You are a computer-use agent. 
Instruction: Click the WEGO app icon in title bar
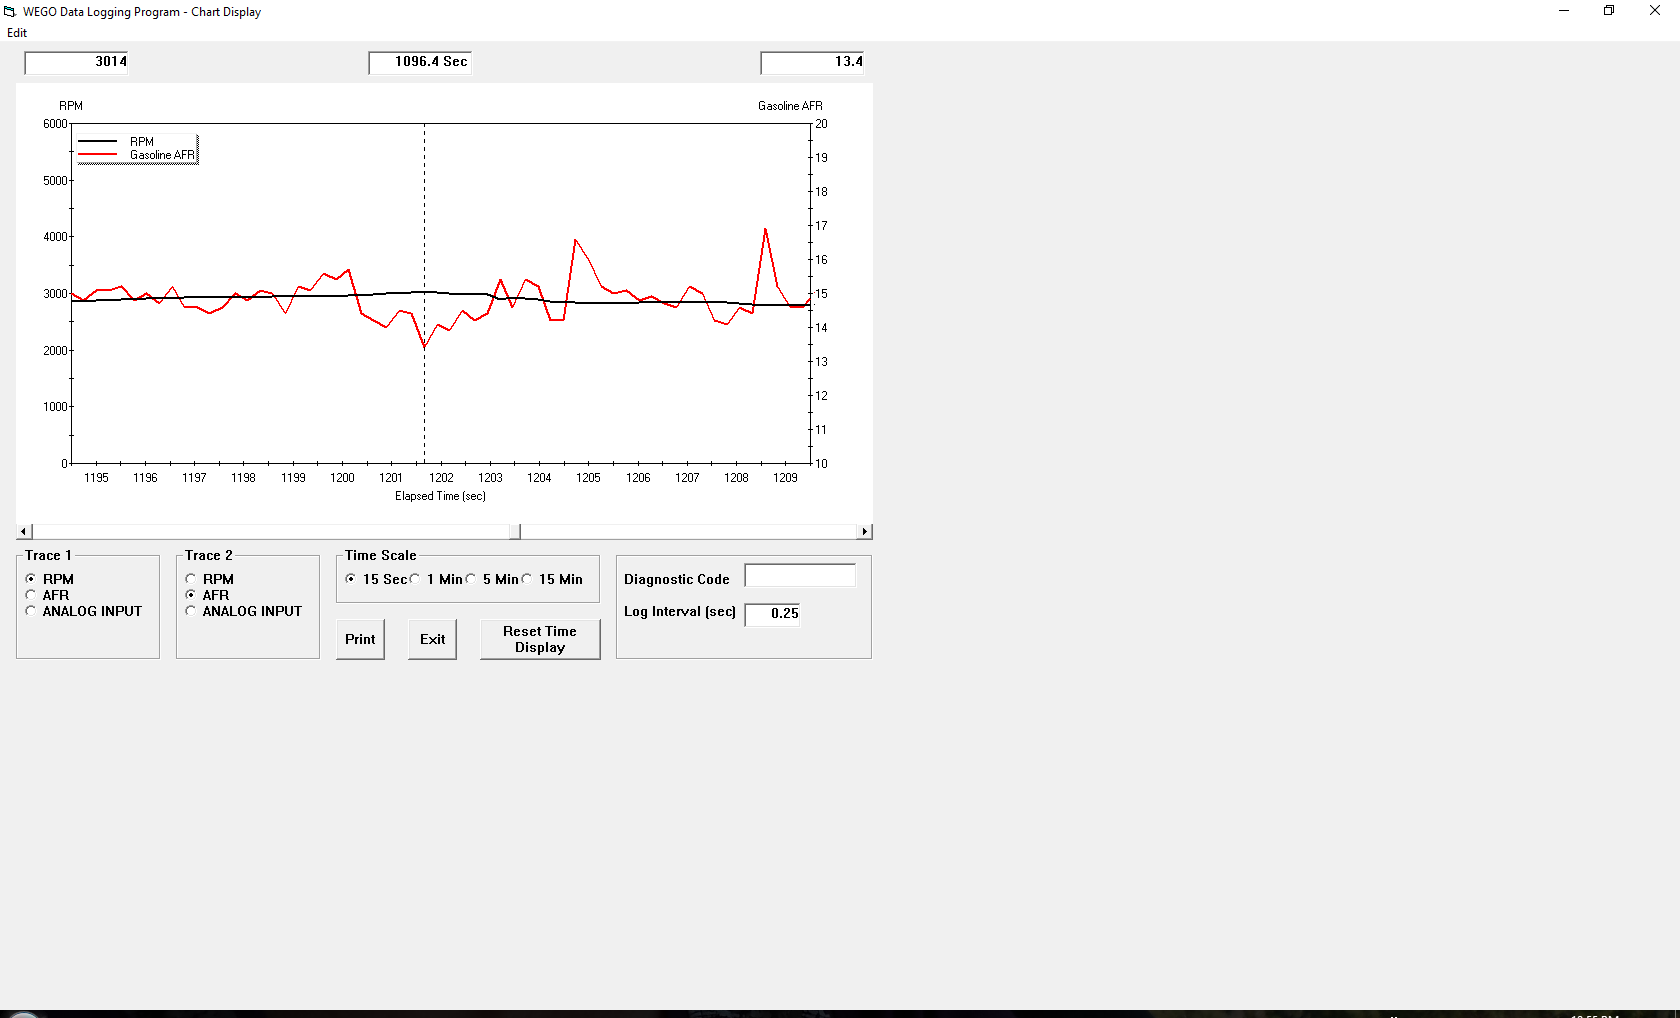10,12
